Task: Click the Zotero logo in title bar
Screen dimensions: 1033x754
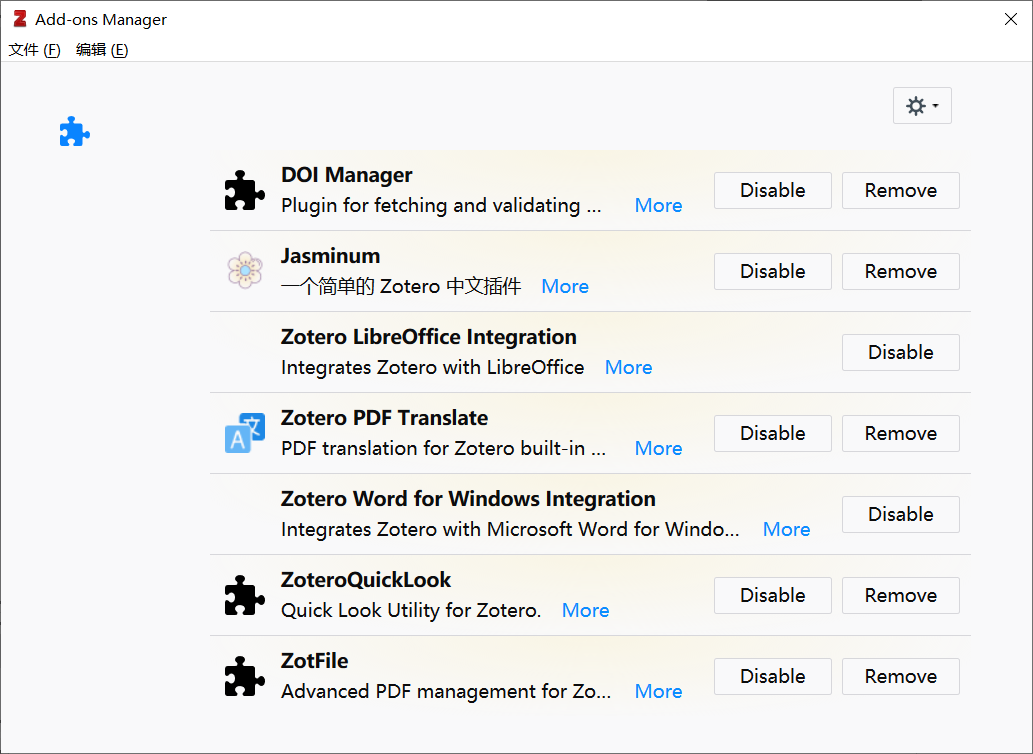Action: click(x=19, y=19)
